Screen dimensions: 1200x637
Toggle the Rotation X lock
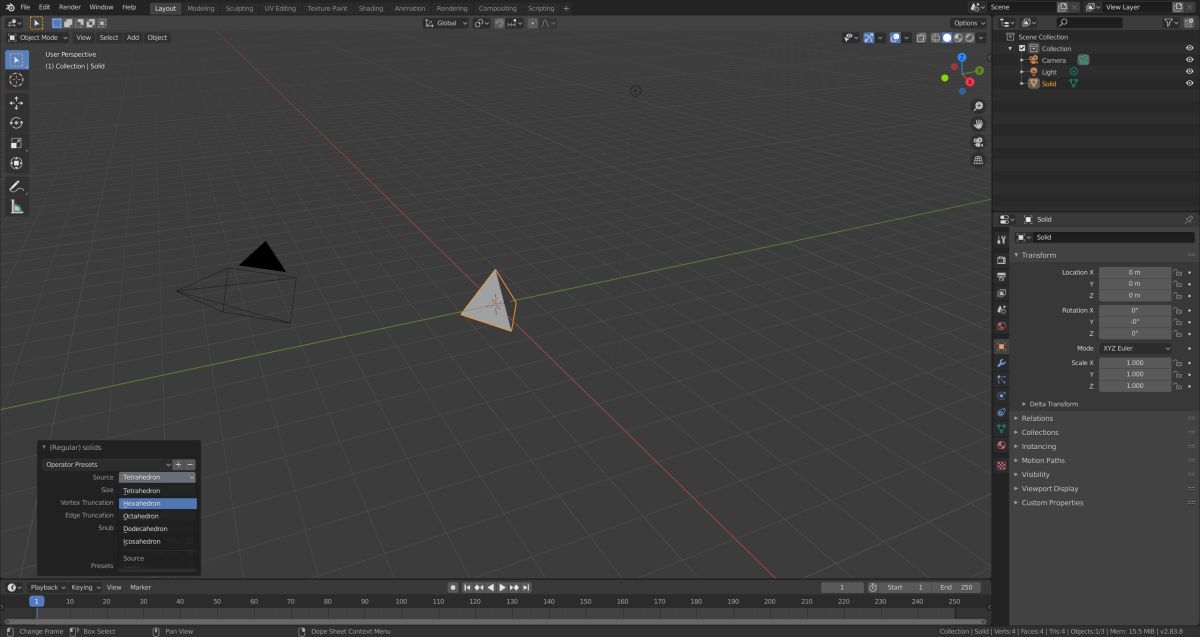tap(1178, 310)
